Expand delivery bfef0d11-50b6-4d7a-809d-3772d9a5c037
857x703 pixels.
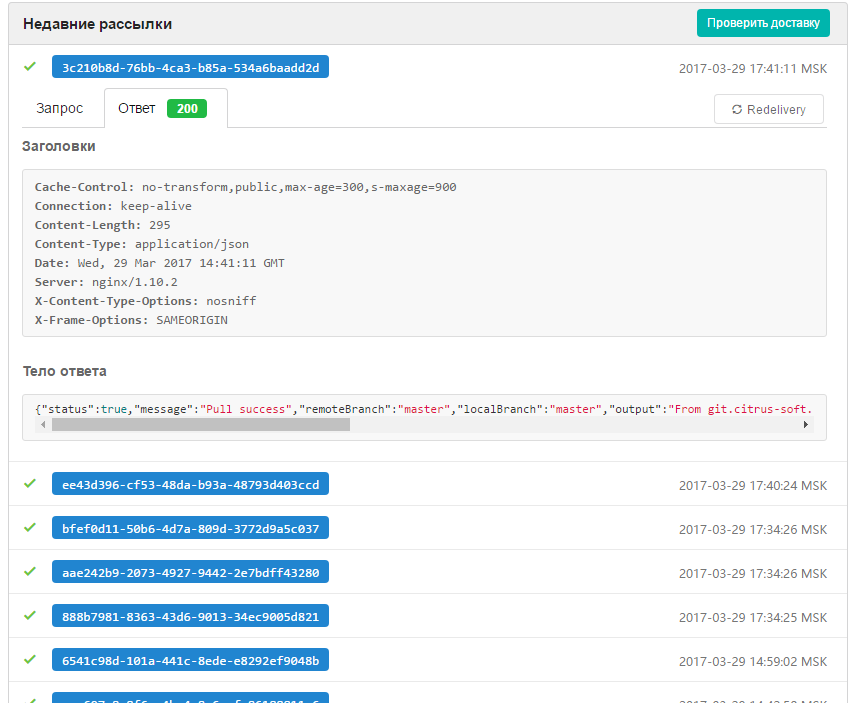(190, 529)
